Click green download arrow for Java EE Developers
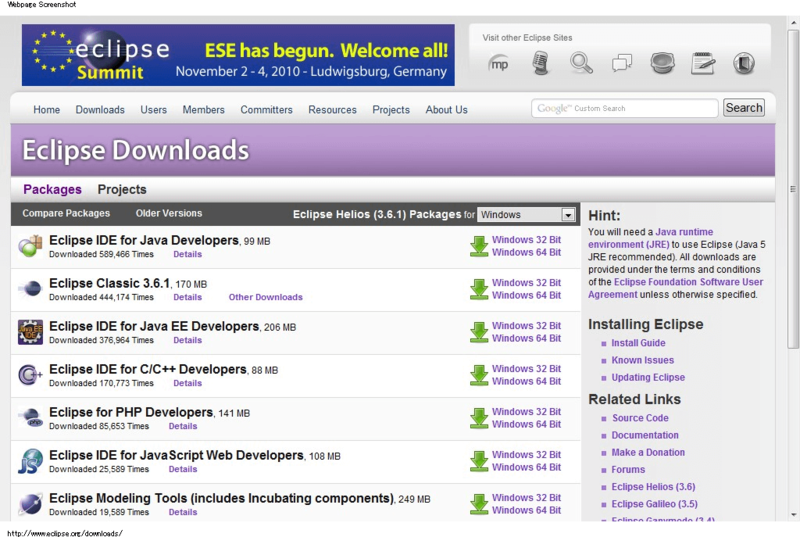Viewport: 800px width, 537px height. (x=479, y=332)
